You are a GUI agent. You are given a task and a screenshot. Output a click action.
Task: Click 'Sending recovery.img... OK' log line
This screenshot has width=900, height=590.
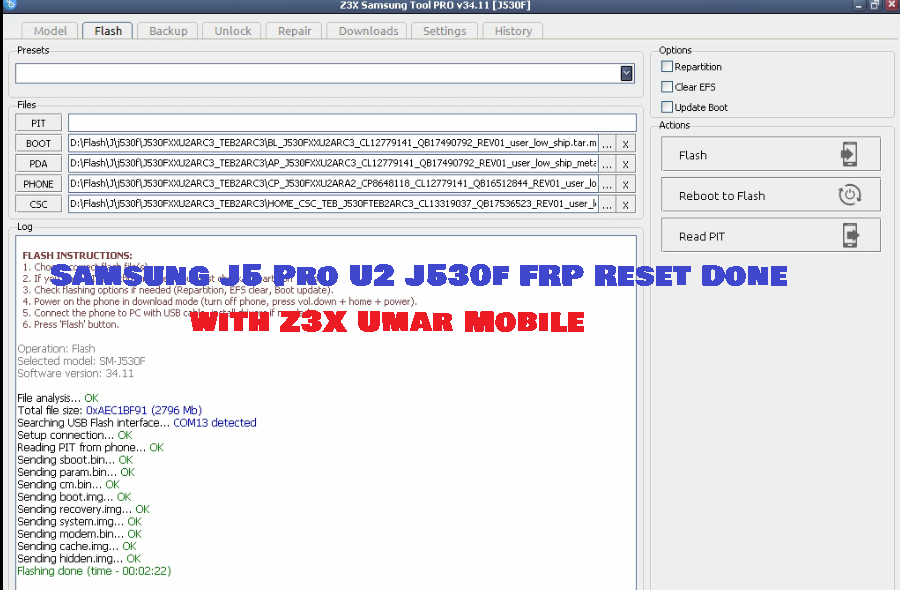click(x=83, y=509)
